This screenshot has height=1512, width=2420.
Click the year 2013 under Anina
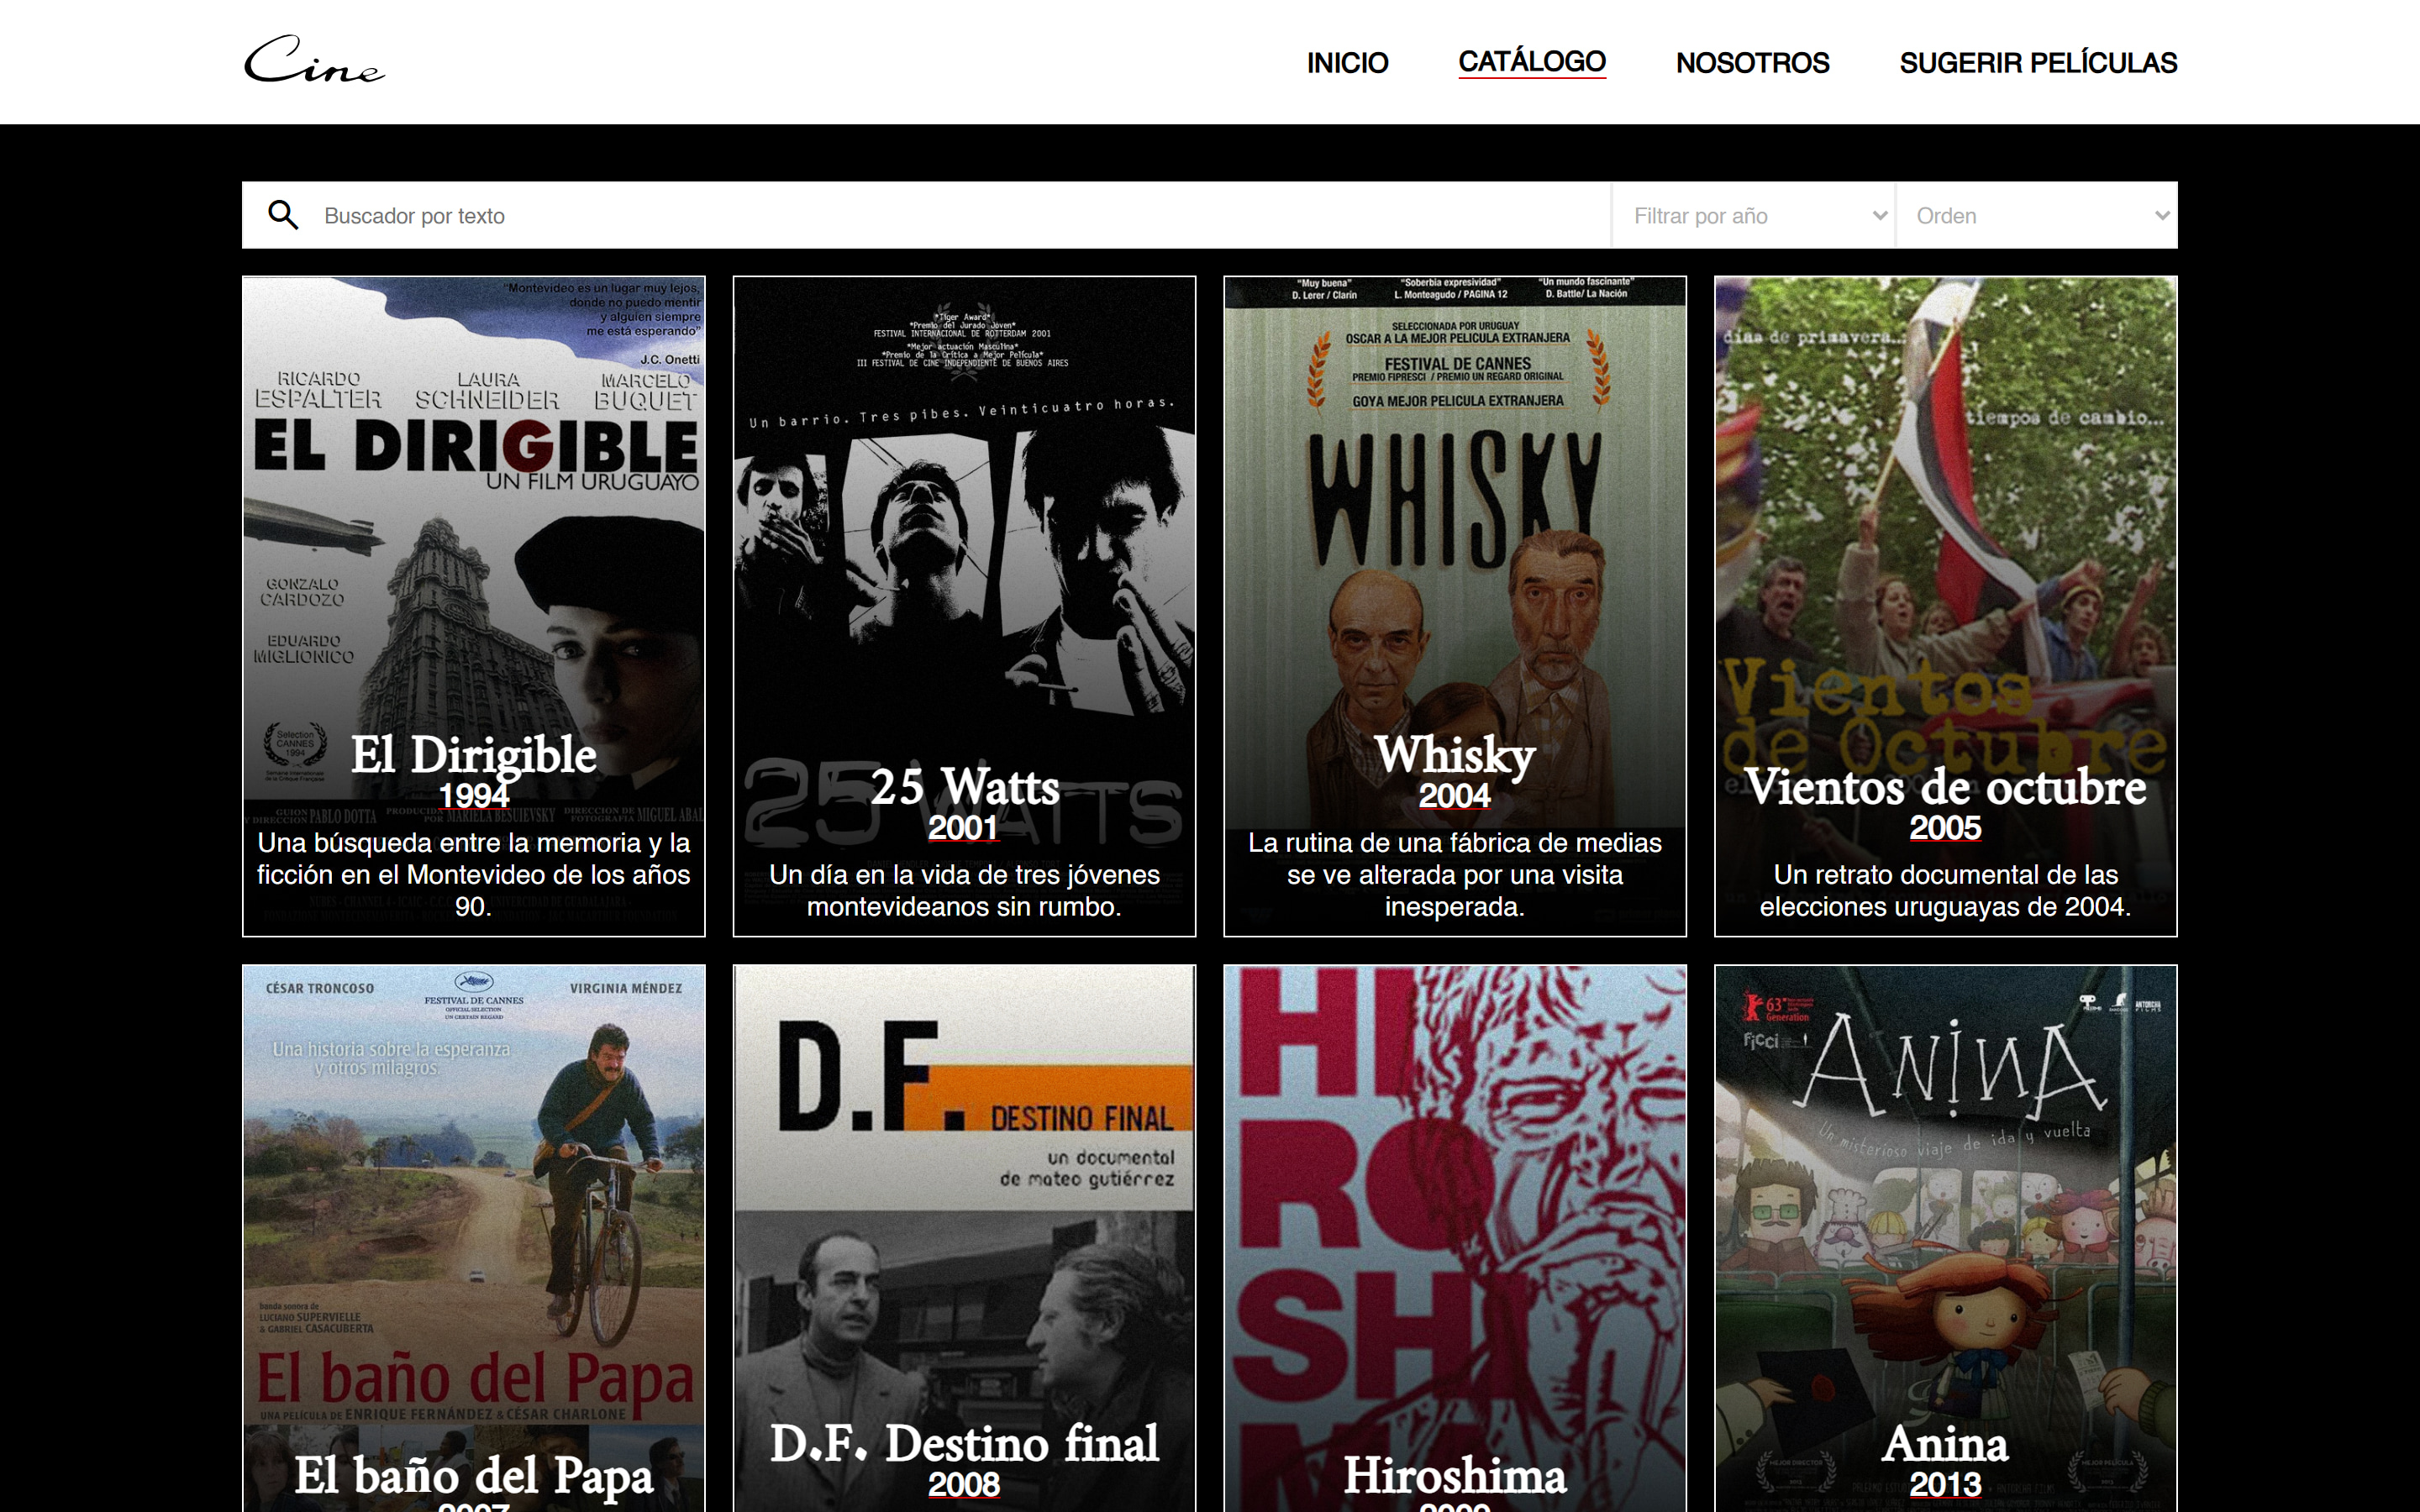[1946, 1484]
